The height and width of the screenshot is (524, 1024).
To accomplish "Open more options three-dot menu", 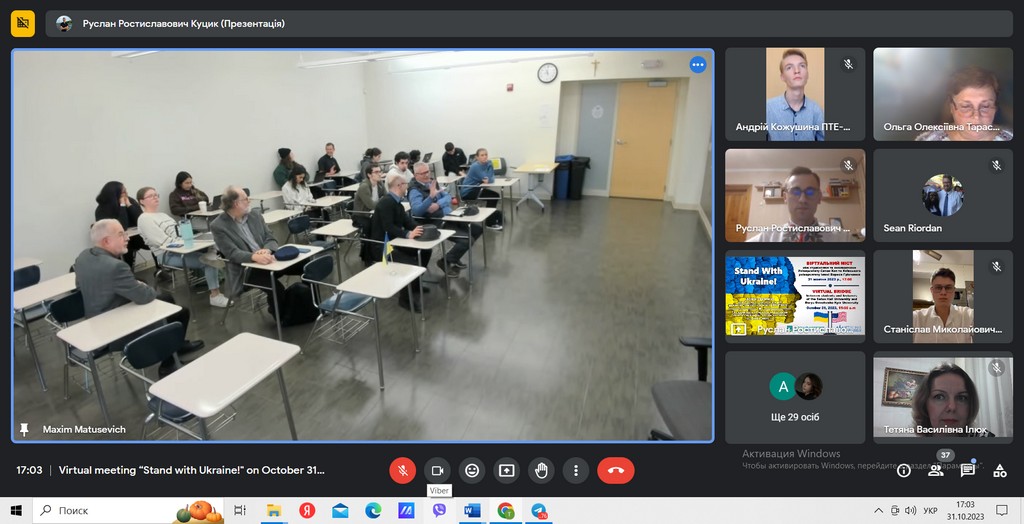I will coord(576,470).
